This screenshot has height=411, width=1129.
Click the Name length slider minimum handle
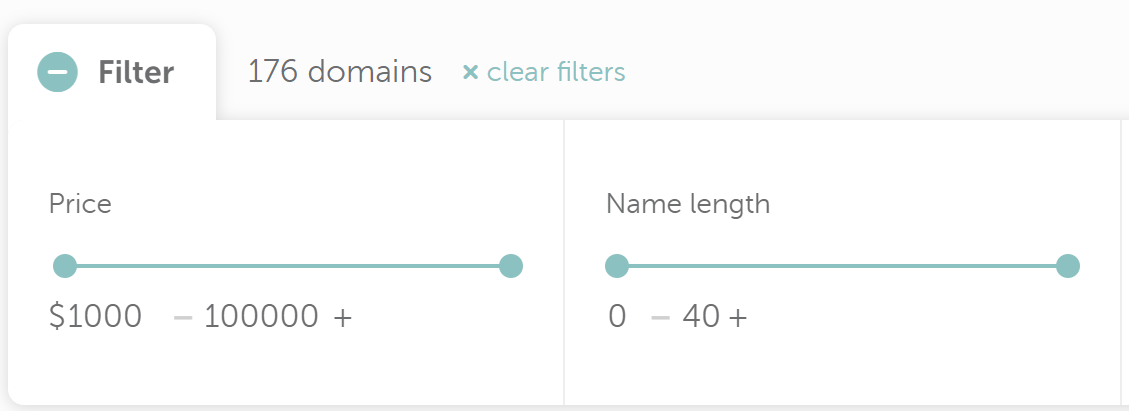click(617, 266)
